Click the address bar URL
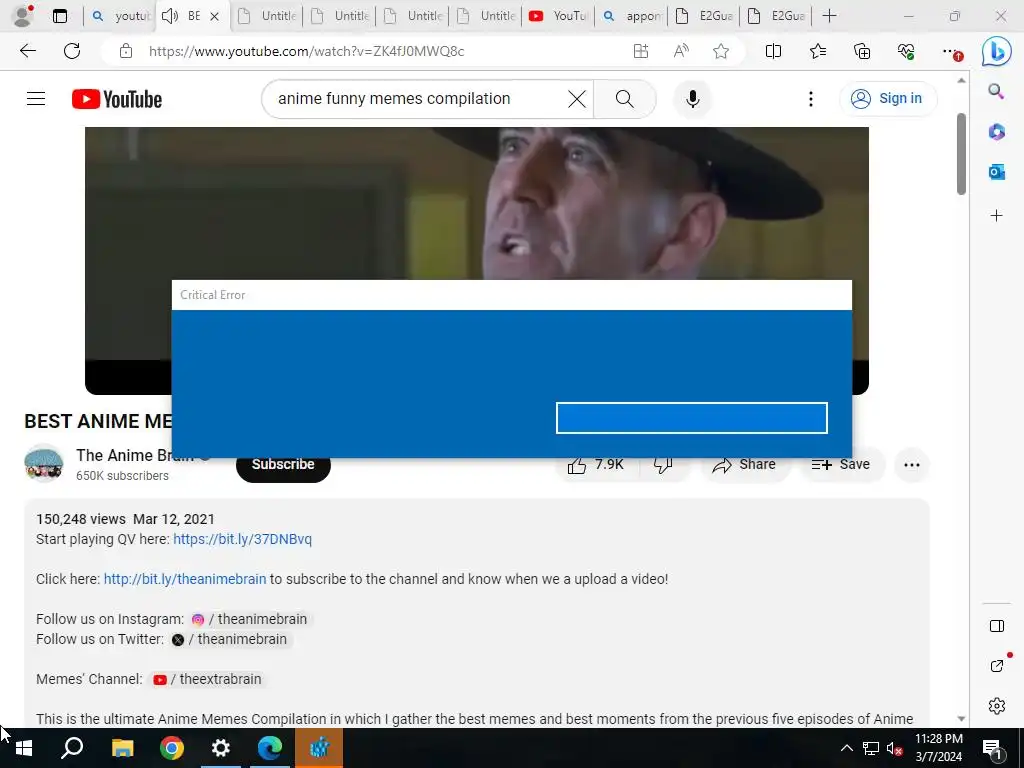 (x=306, y=52)
